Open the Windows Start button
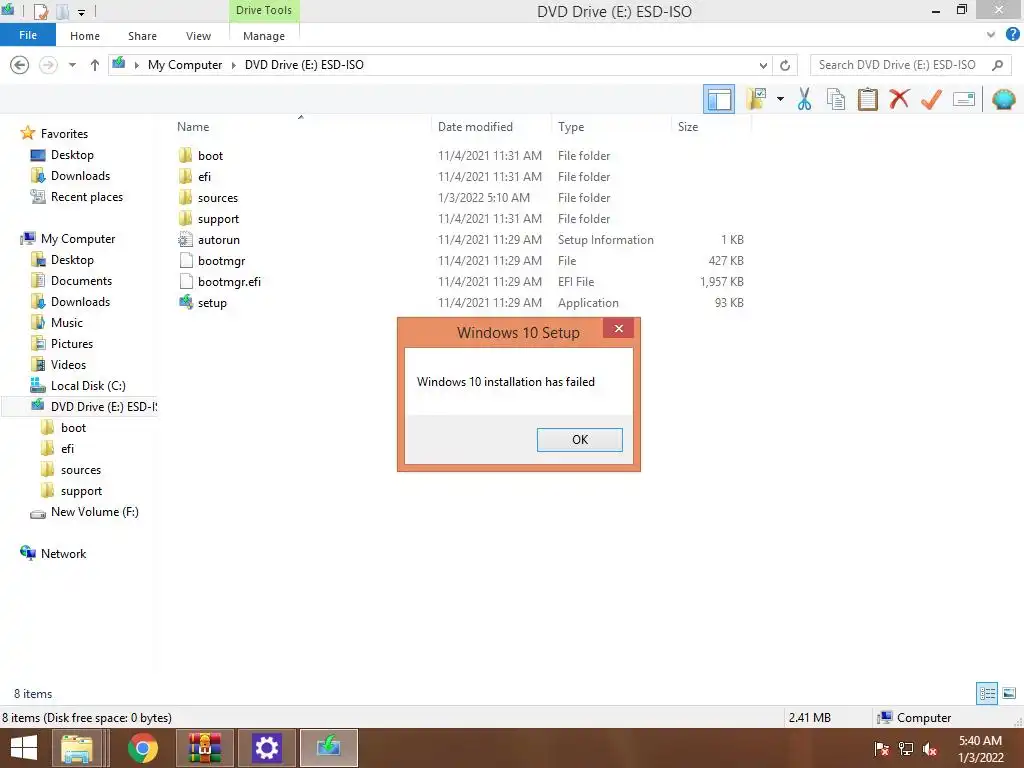The width and height of the screenshot is (1024, 768). tap(24, 748)
